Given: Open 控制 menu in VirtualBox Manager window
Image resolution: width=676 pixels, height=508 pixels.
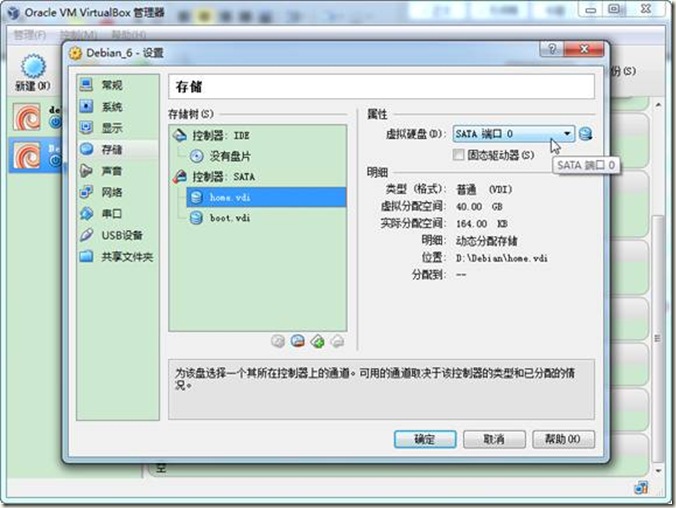Looking at the screenshot, I should pyautogui.click(x=78, y=35).
